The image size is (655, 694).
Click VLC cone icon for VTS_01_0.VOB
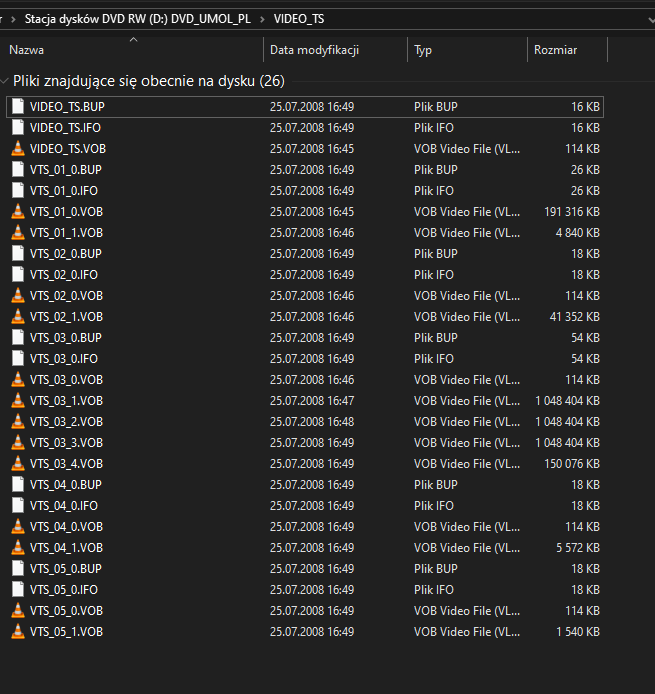click(x=18, y=212)
